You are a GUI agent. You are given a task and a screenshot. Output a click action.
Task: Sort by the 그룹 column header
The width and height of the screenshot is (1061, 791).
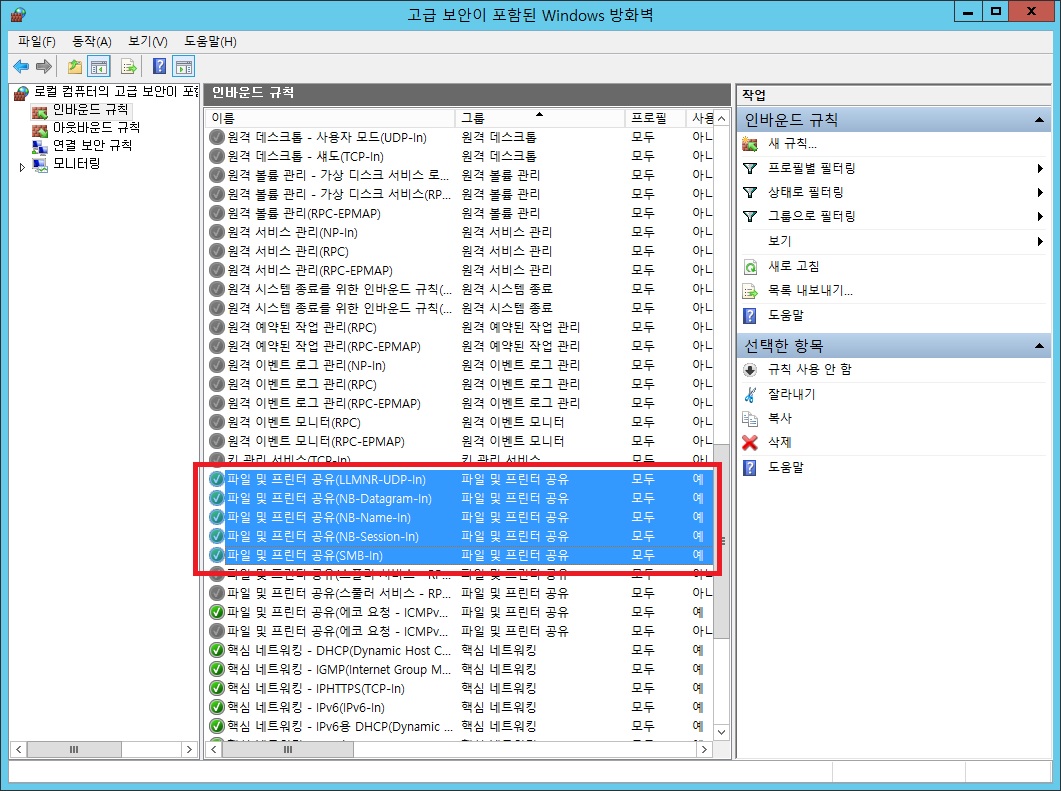[x=540, y=118]
